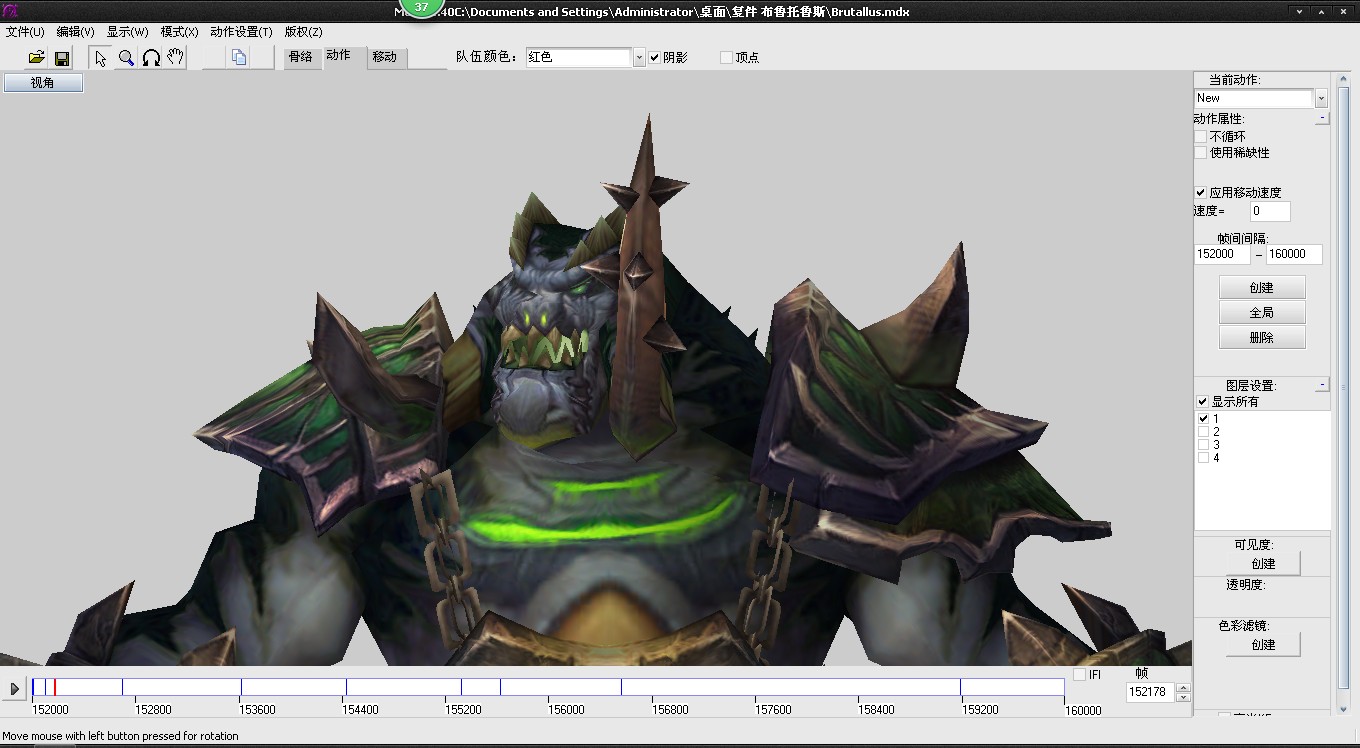Viewport: 1360px width, 748px height.
Task: Save the model with floppy disk icon
Action: (x=62, y=58)
